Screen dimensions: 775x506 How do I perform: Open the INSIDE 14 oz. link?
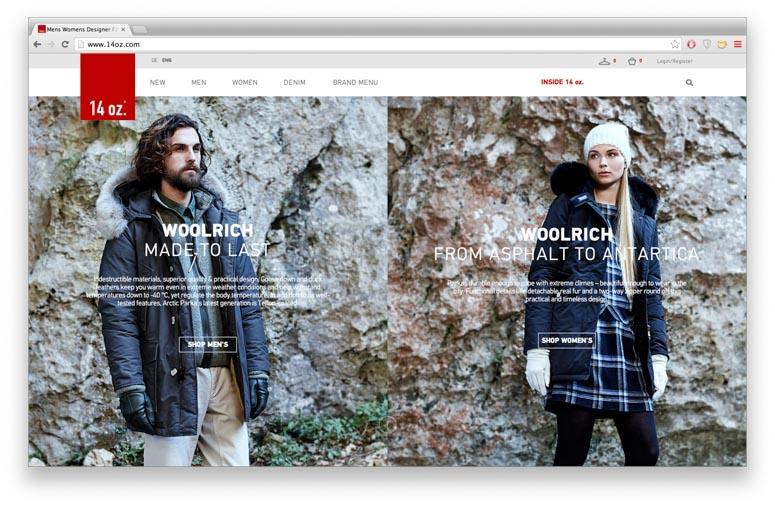coord(562,82)
